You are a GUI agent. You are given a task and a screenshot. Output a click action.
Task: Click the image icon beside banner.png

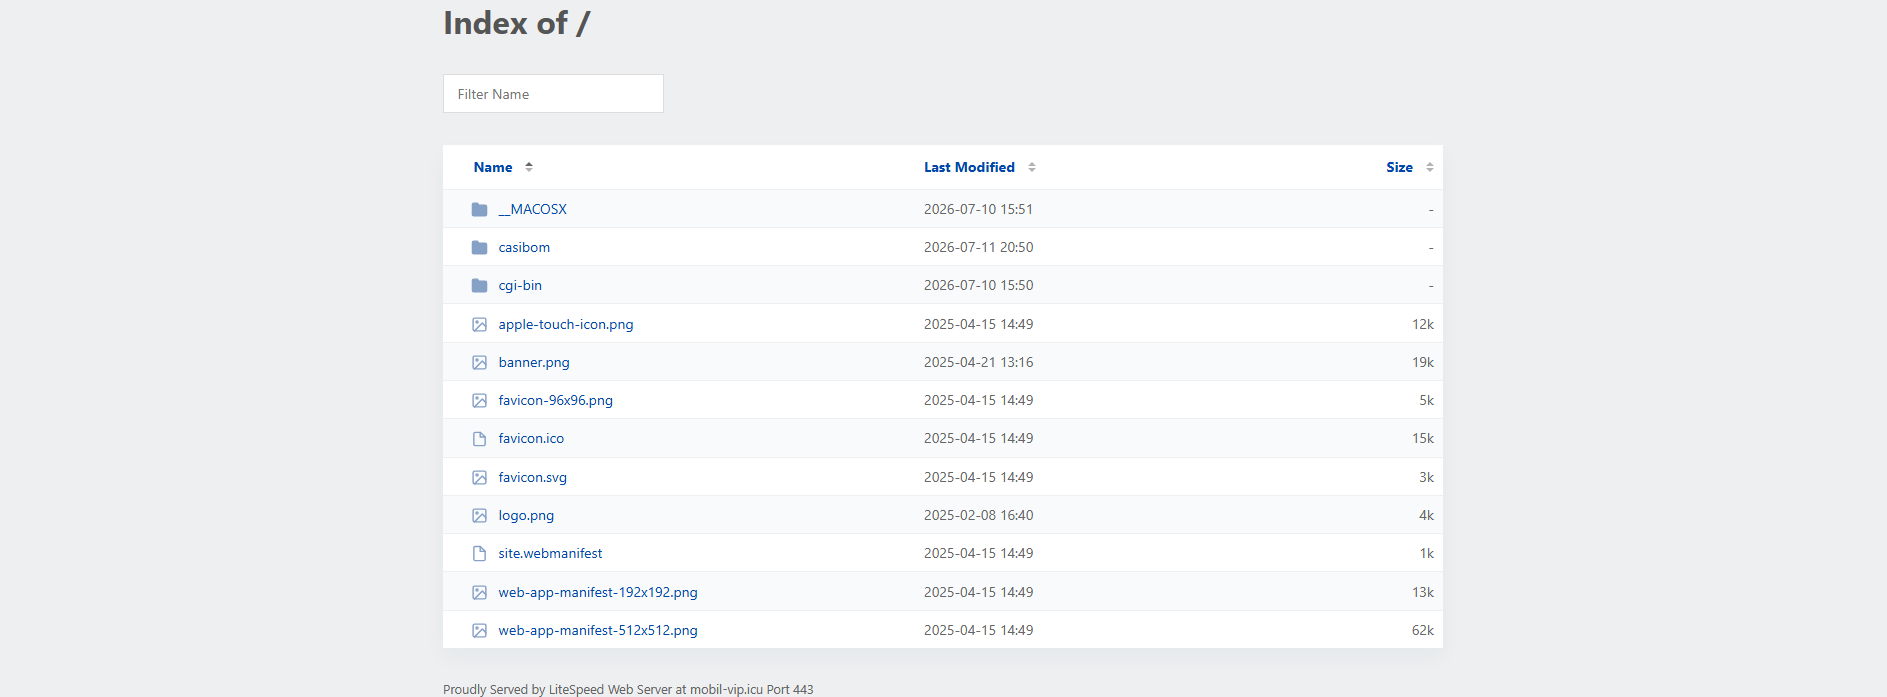(x=479, y=362)
